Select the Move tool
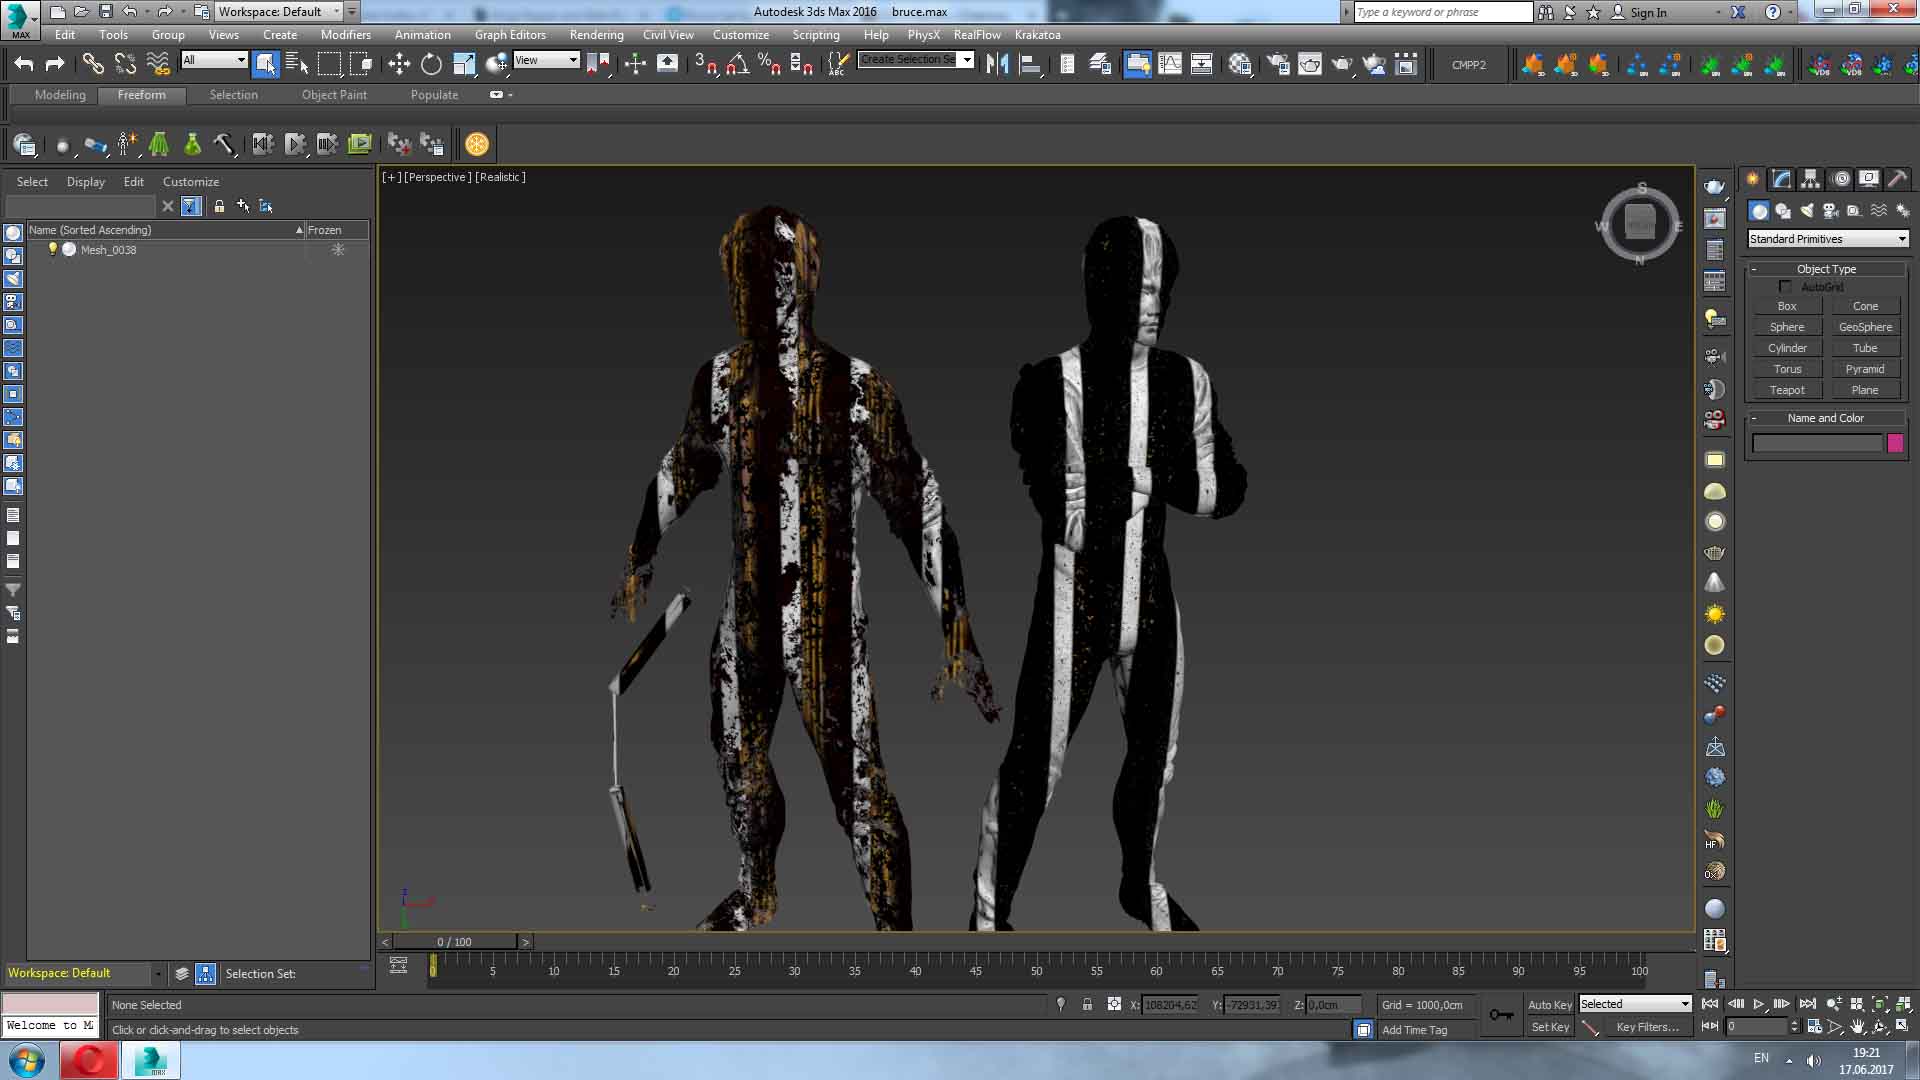This screenshot has width=1920, height=1080. (399, 65)
